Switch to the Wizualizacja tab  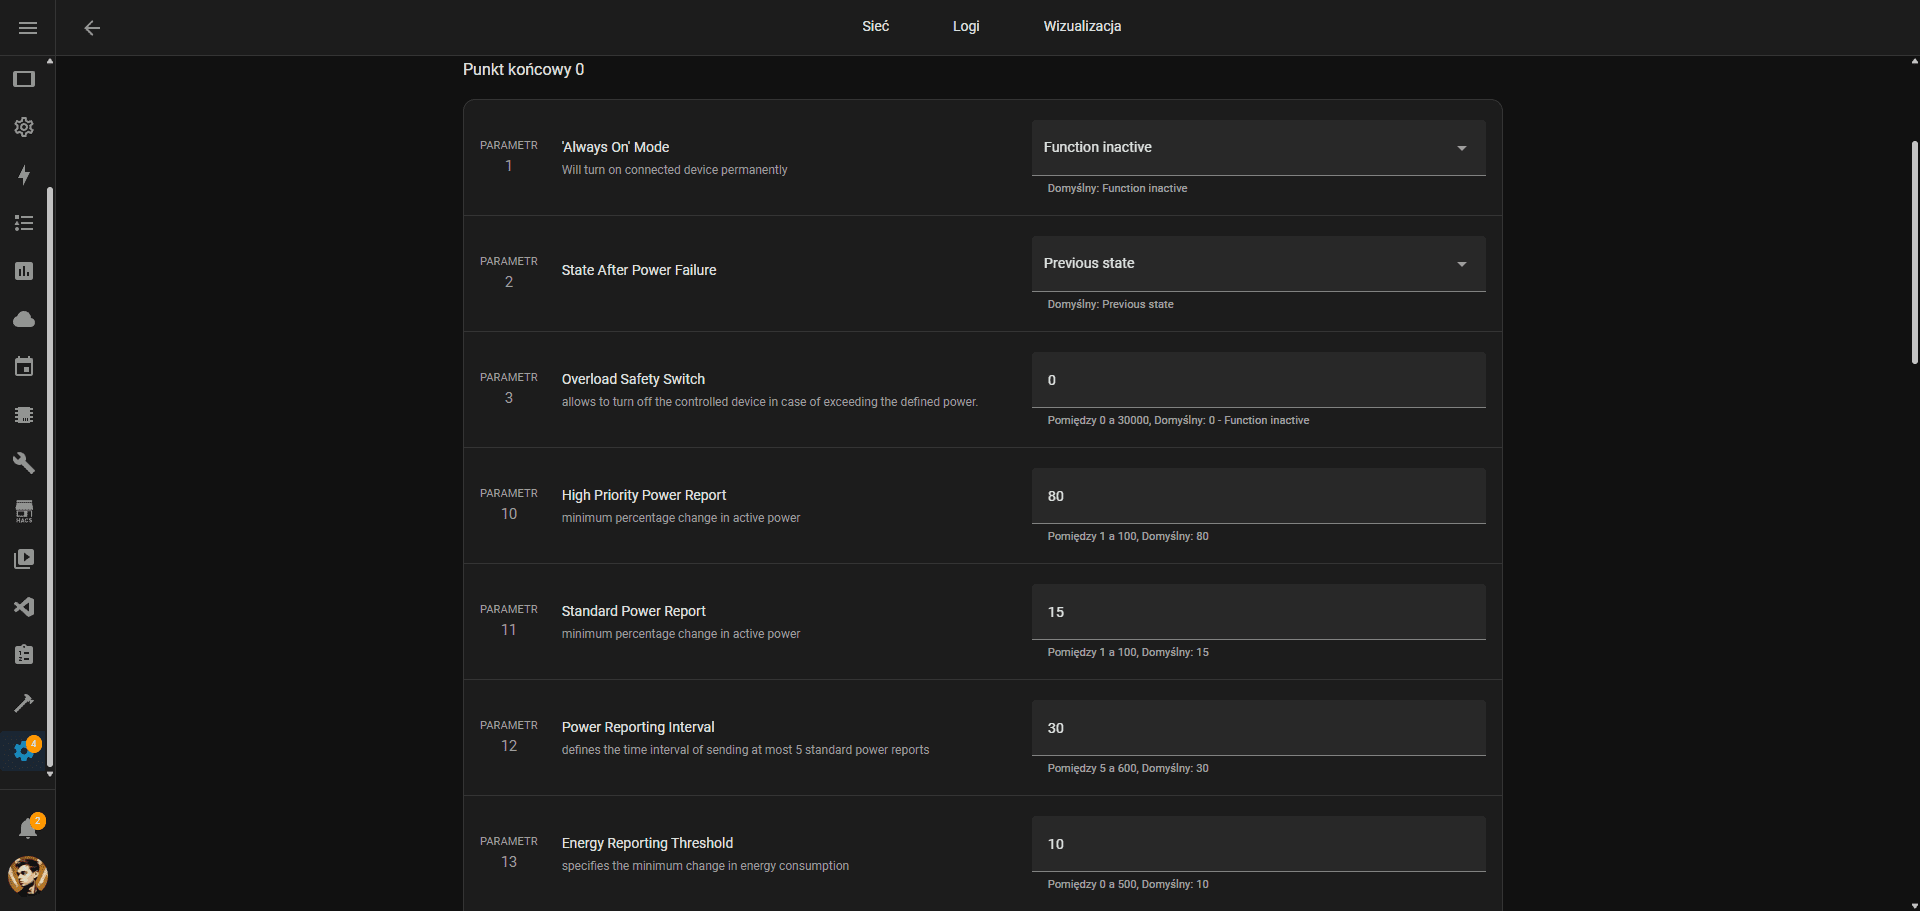pos(1082,26)
